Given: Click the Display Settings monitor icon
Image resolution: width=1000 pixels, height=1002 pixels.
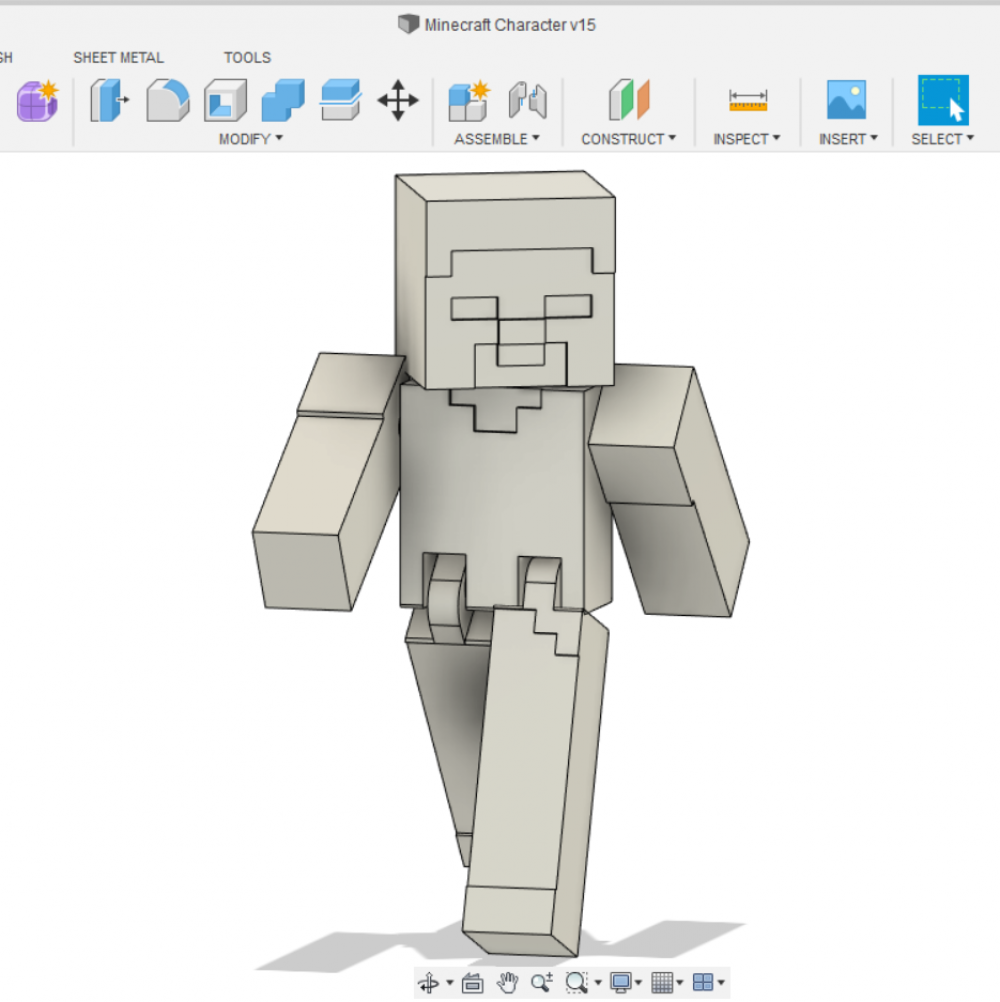Looking at the screenshot, I should [620, 982].
